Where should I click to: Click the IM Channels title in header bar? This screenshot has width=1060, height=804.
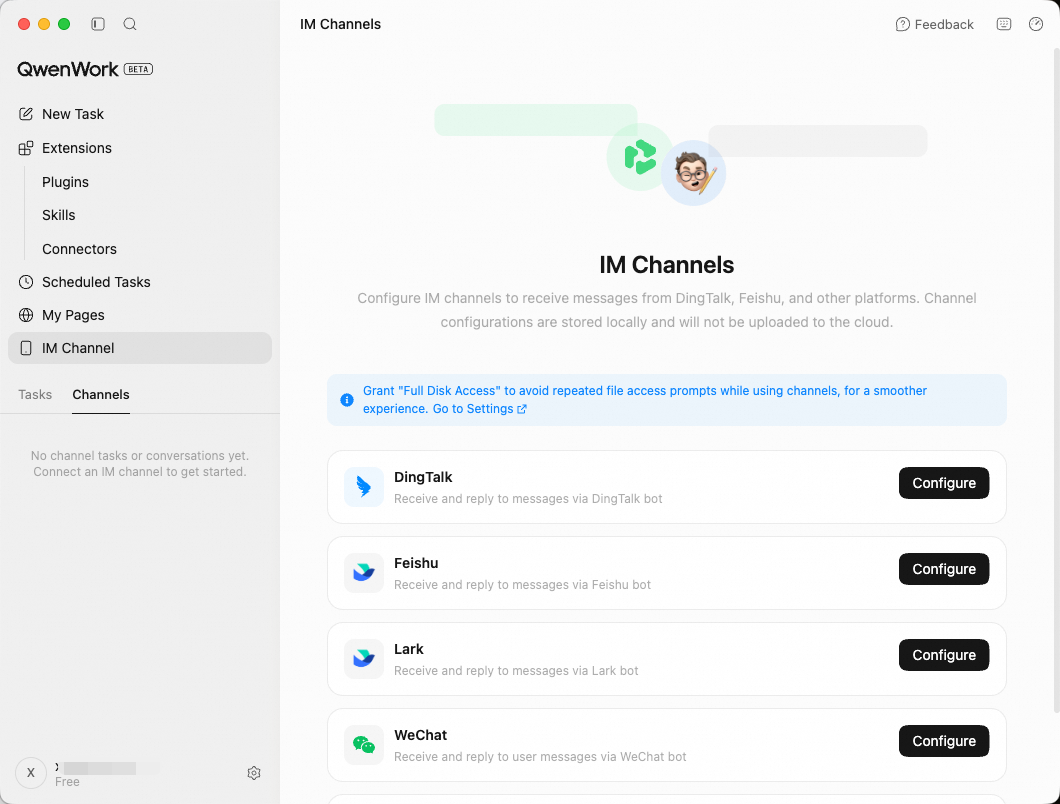tap(341, 24)
